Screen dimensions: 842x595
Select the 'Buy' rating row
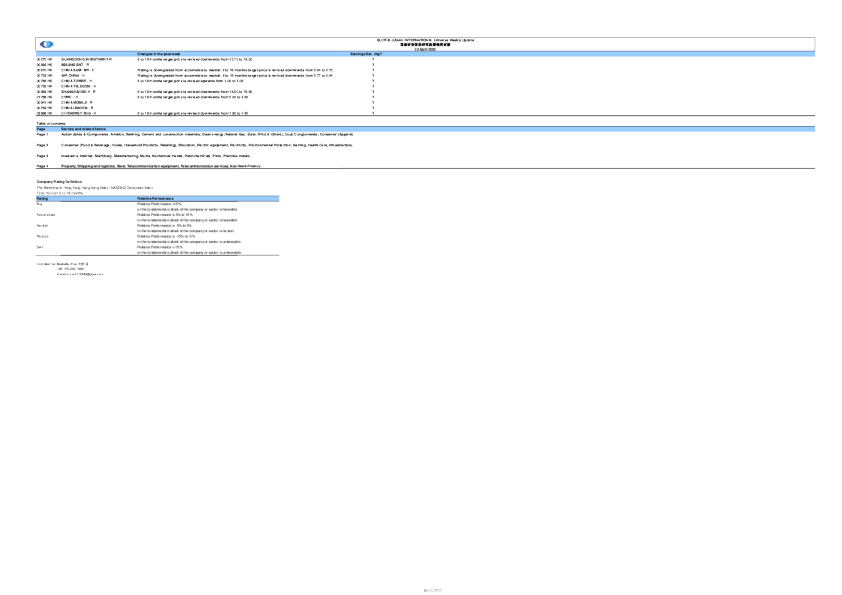[39, 204]
